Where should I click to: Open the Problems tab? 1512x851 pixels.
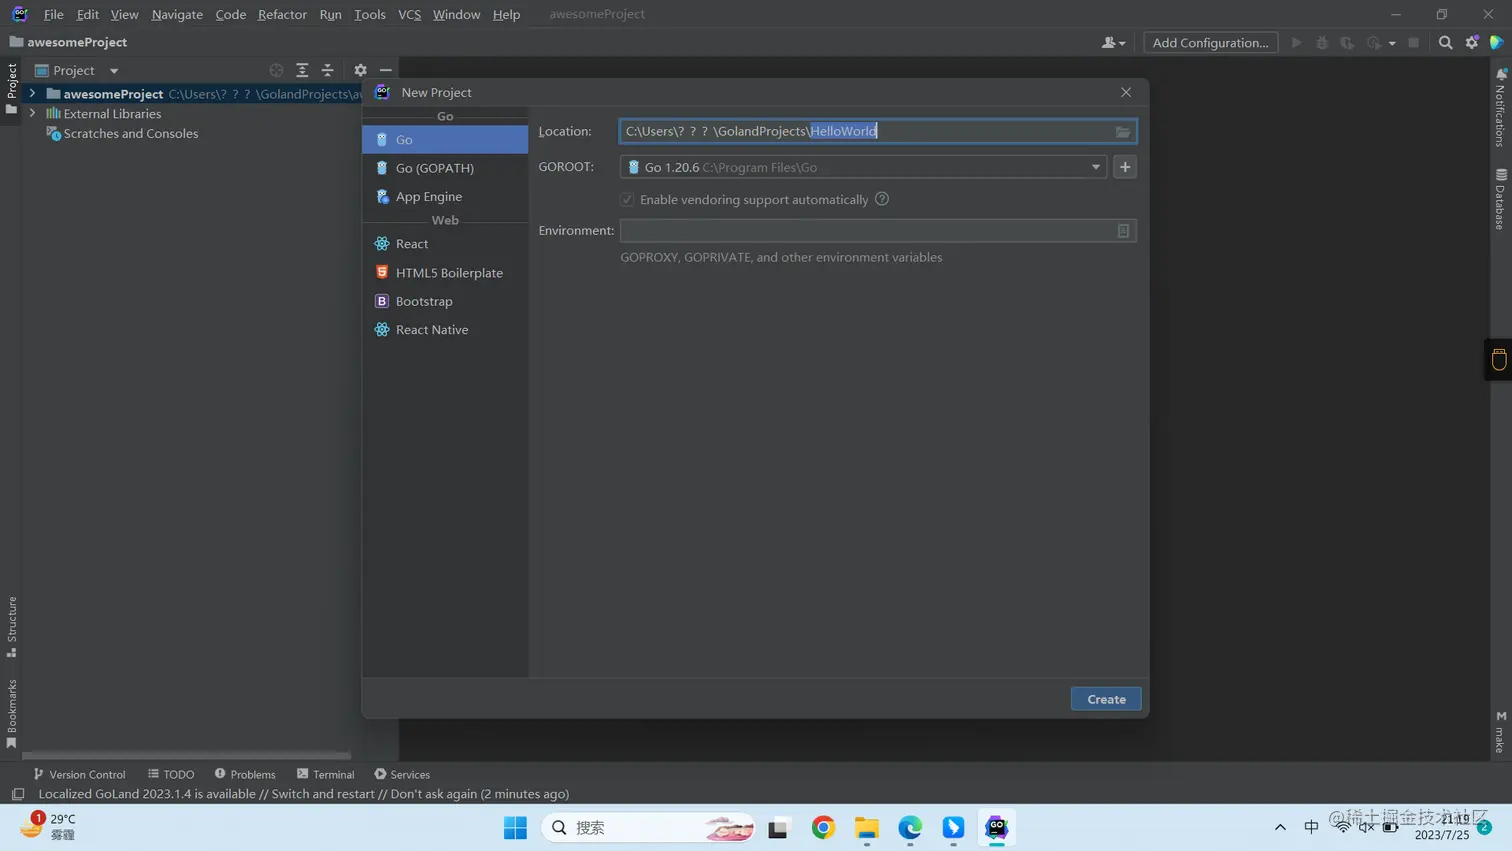click(x=245, y=774)
